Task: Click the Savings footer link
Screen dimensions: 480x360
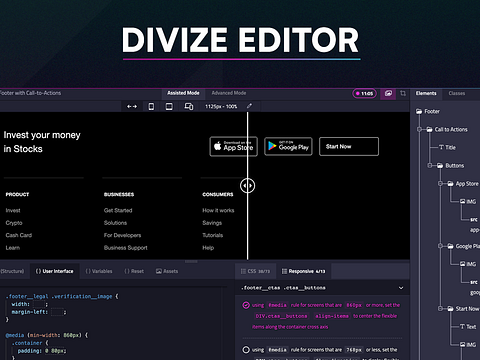Action: (212, 223)
